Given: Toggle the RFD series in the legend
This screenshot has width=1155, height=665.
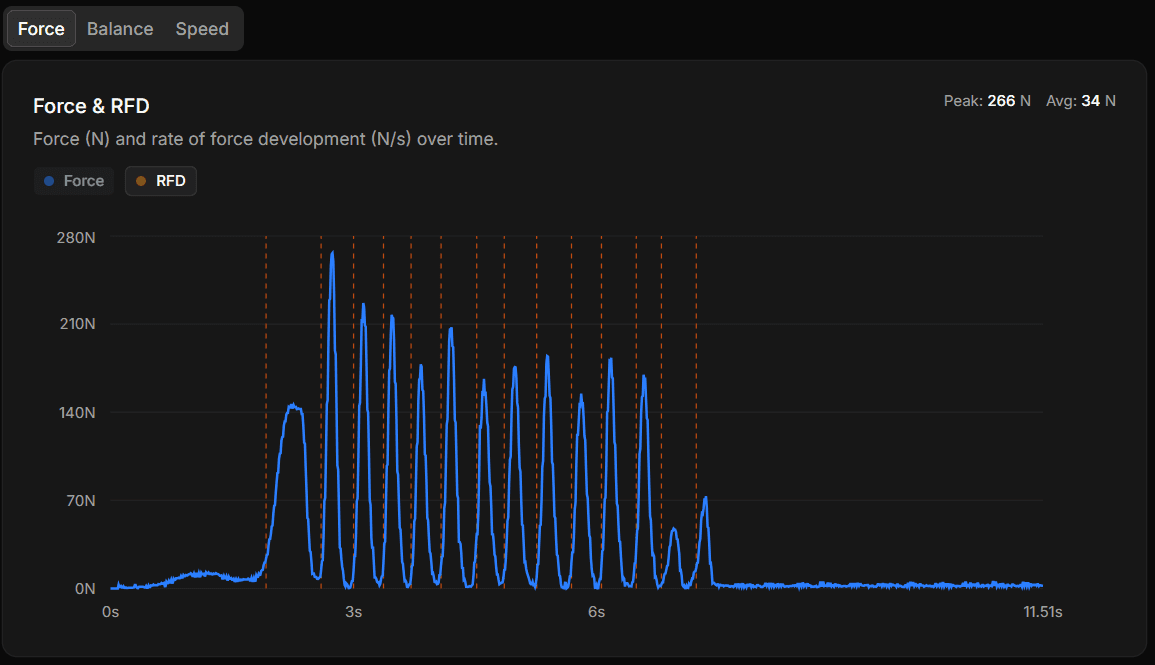Looking at the screenshot, I should pyautogui.click(x=161, y=181).
